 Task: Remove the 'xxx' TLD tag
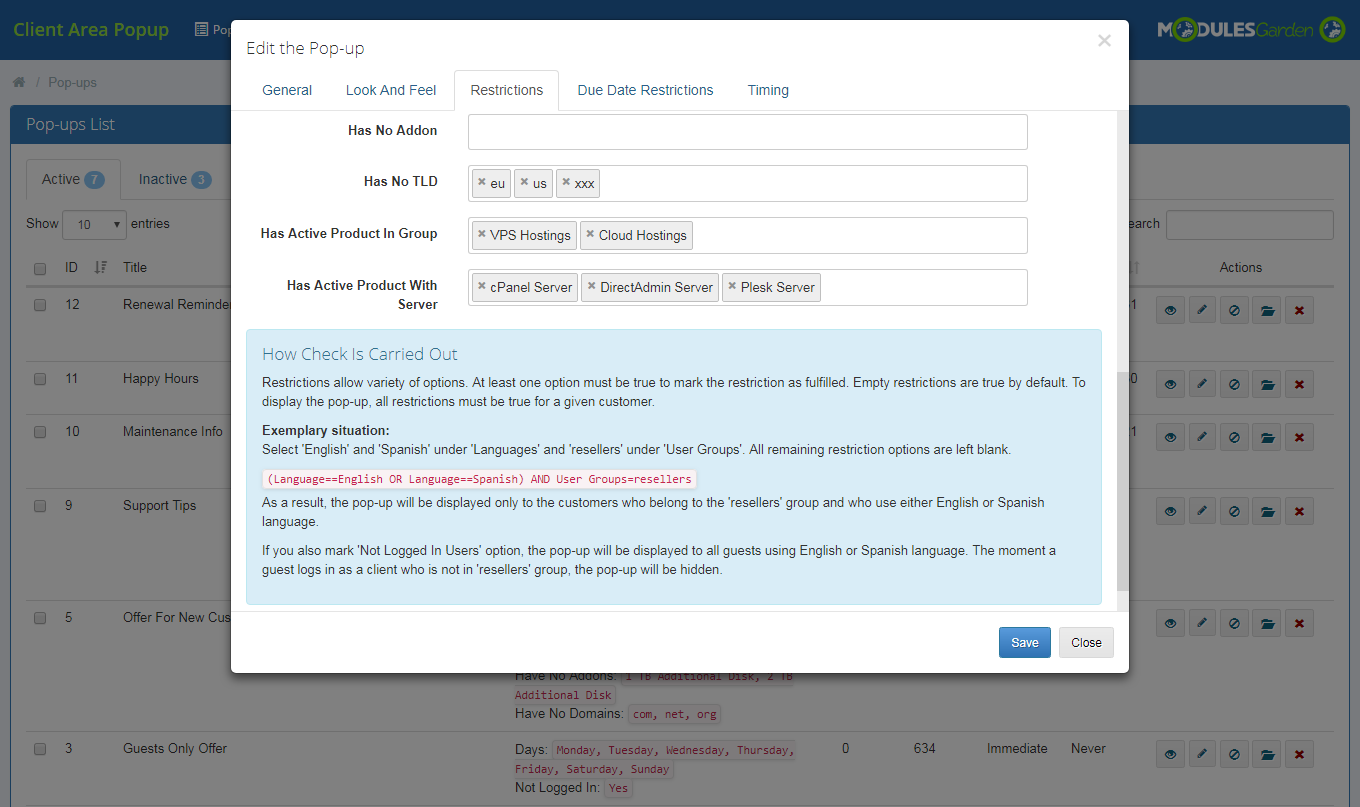pyautogui.click(x=566, y=183)
